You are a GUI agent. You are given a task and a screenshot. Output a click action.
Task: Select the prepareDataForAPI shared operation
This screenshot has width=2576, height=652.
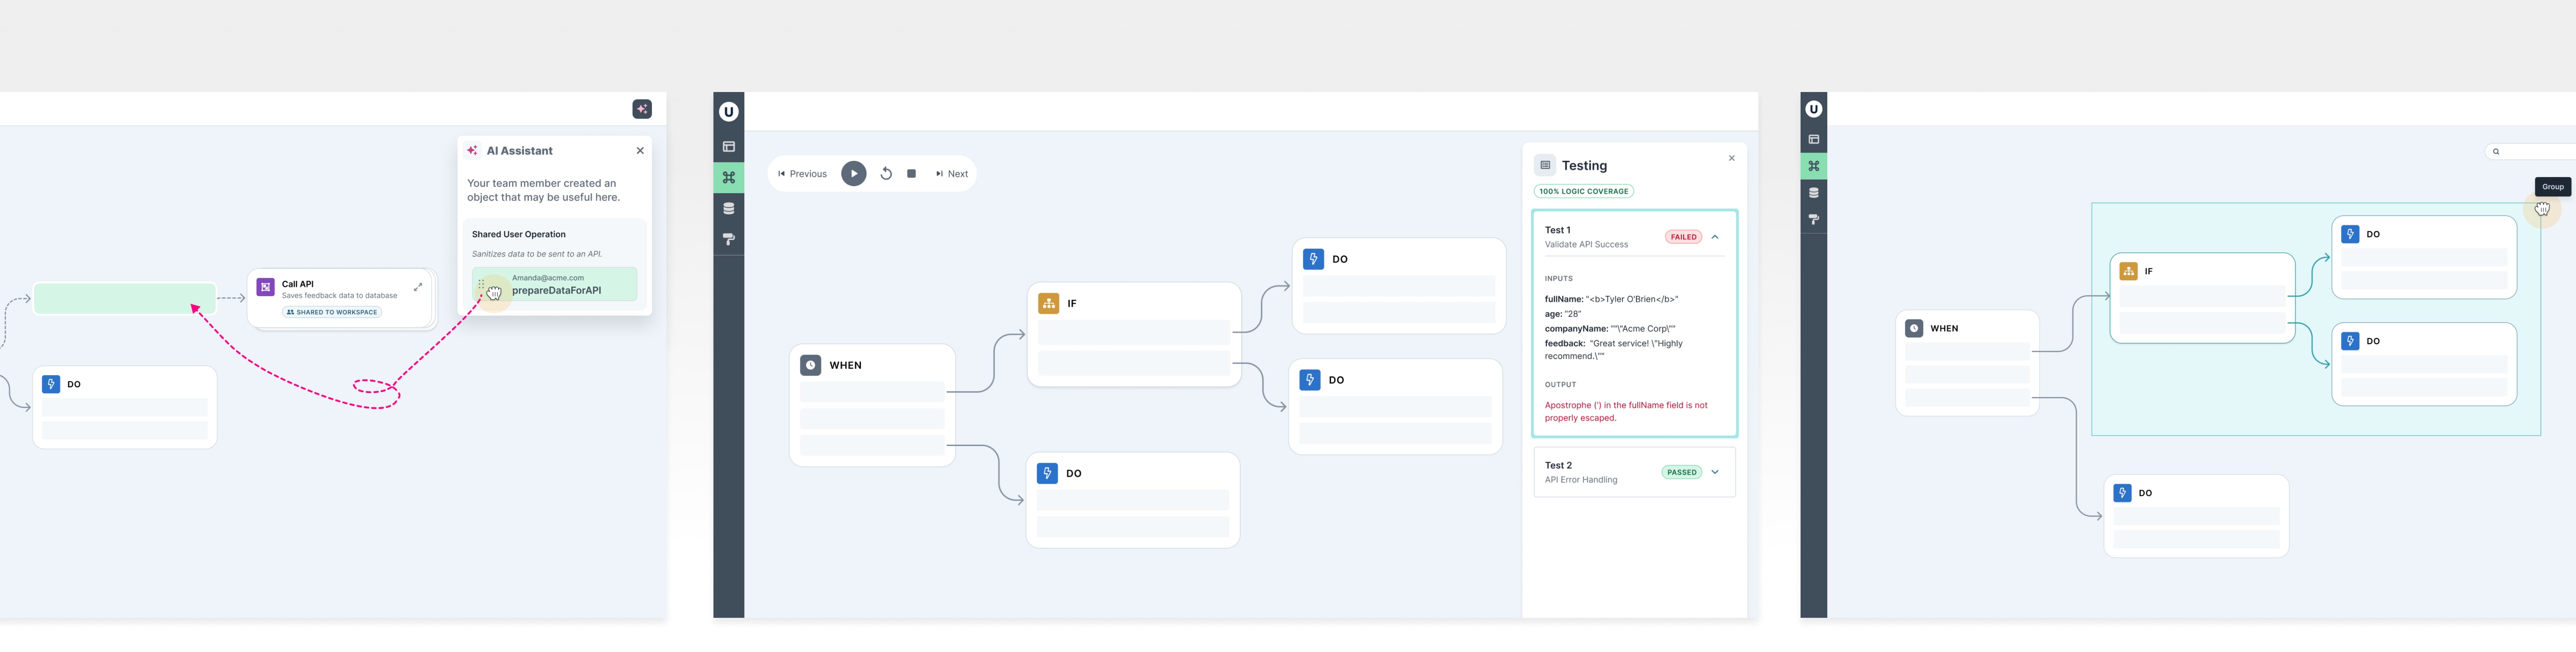[x=555, y=285]
